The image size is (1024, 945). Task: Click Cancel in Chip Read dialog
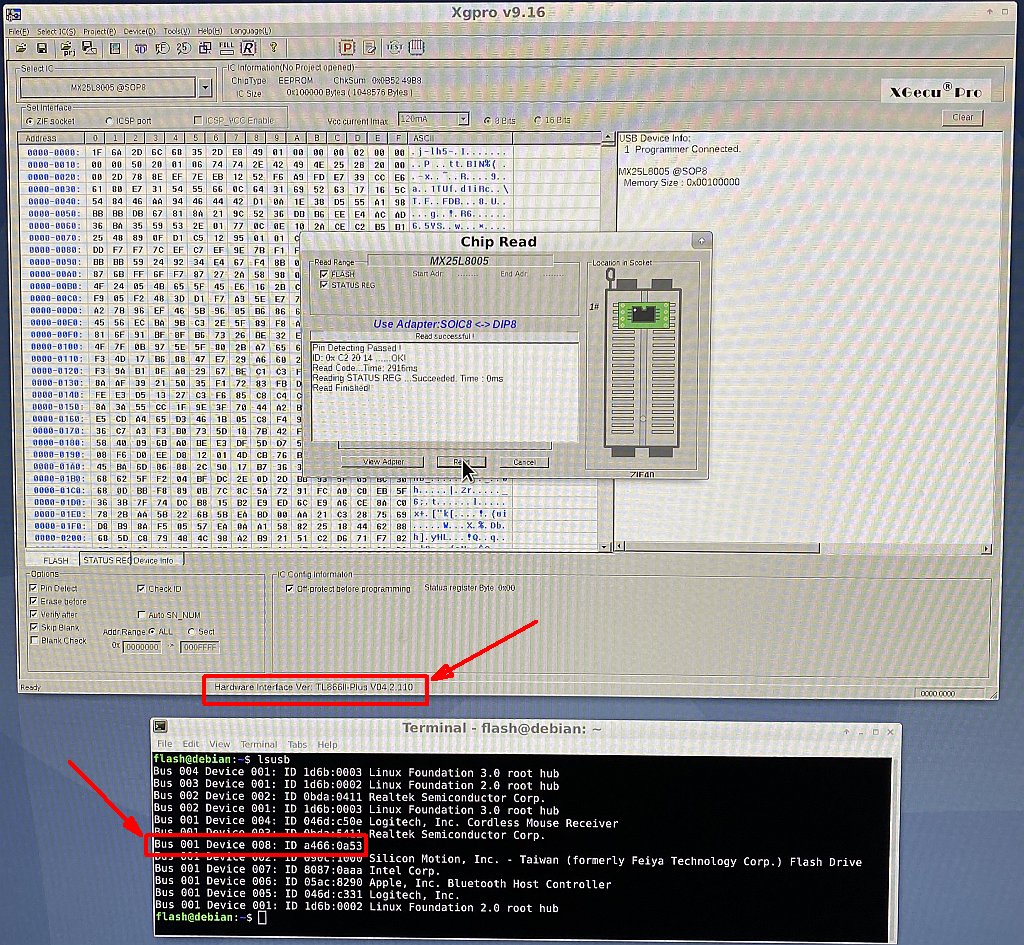pyautogui.click(x=524, y=462)
